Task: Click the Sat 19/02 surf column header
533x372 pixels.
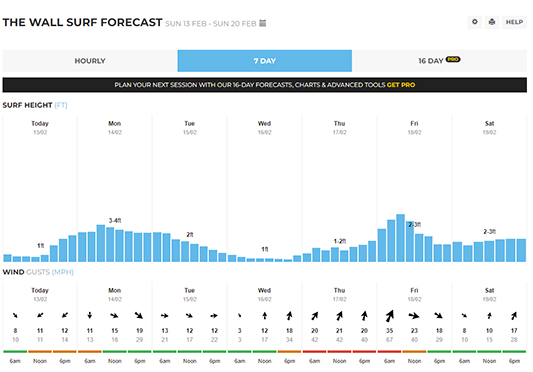Action: click(489, 128)
